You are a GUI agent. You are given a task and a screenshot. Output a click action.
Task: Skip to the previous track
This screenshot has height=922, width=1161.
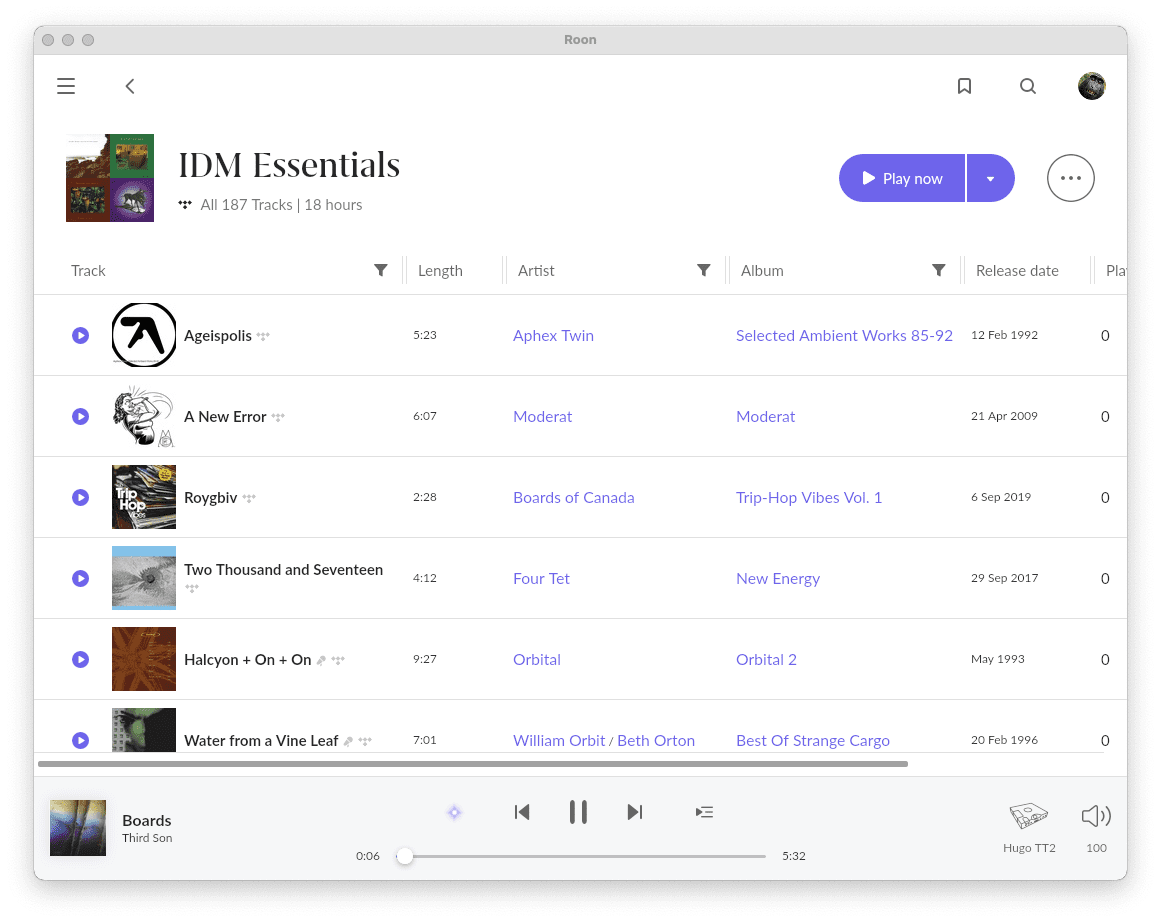click(x=521, y=812)
